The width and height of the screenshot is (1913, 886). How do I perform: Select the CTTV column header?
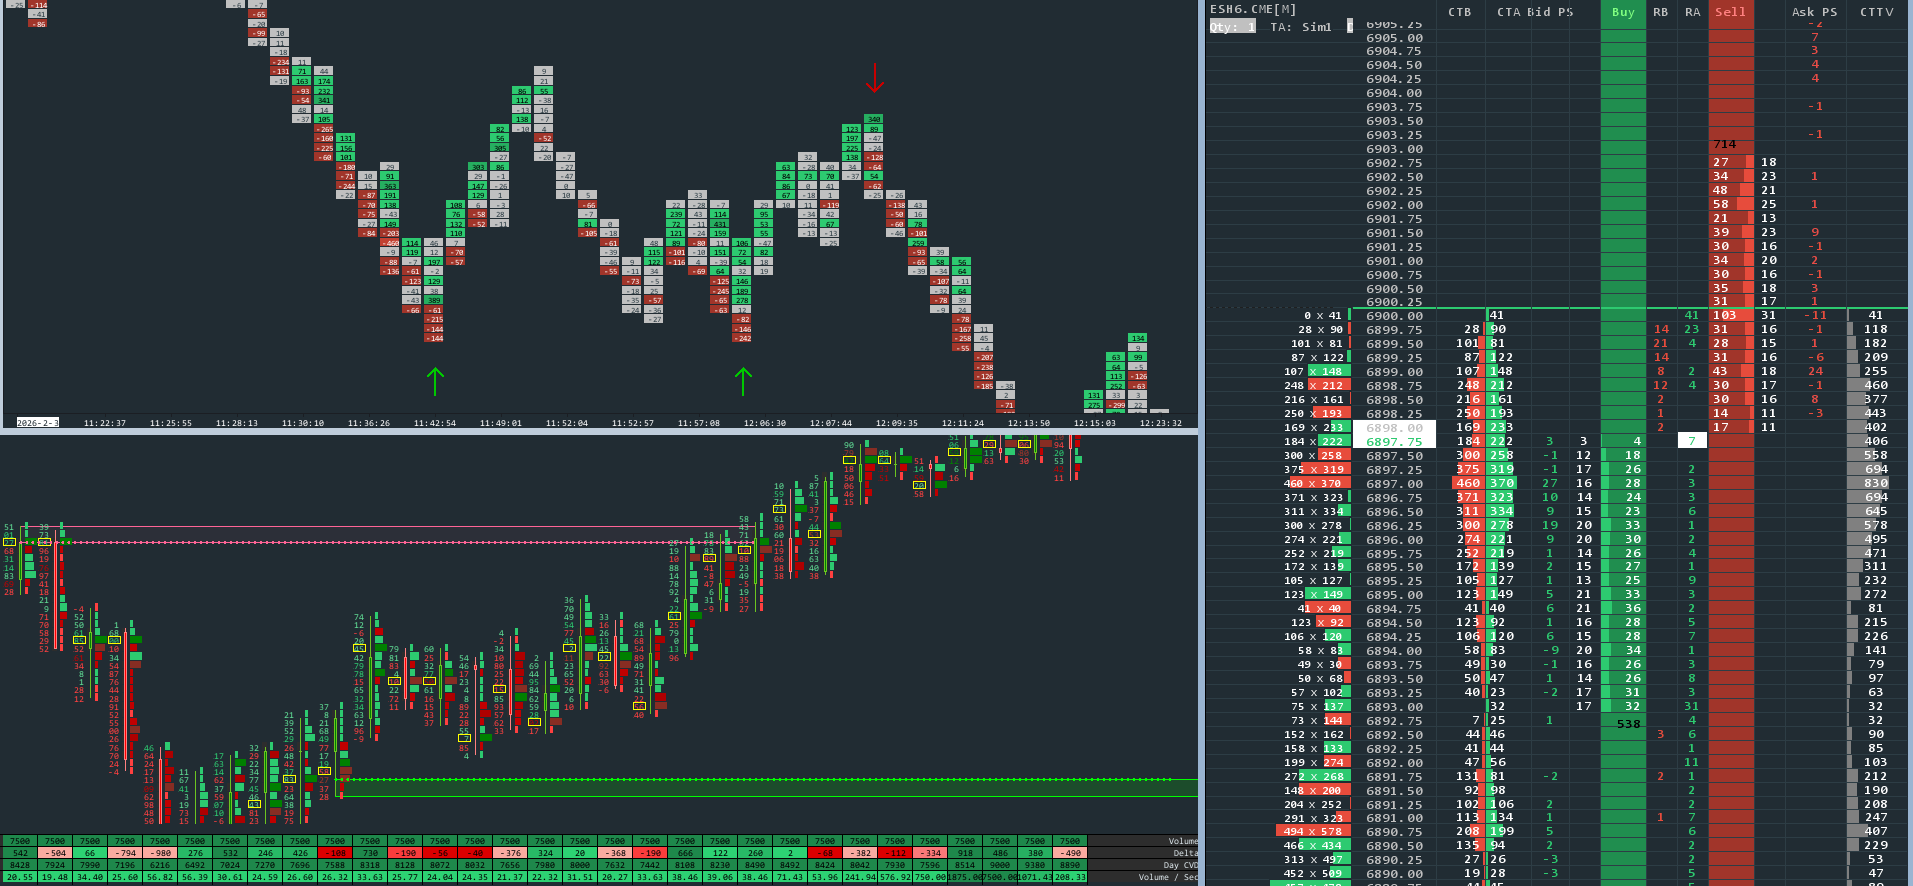click(1876, 12)
